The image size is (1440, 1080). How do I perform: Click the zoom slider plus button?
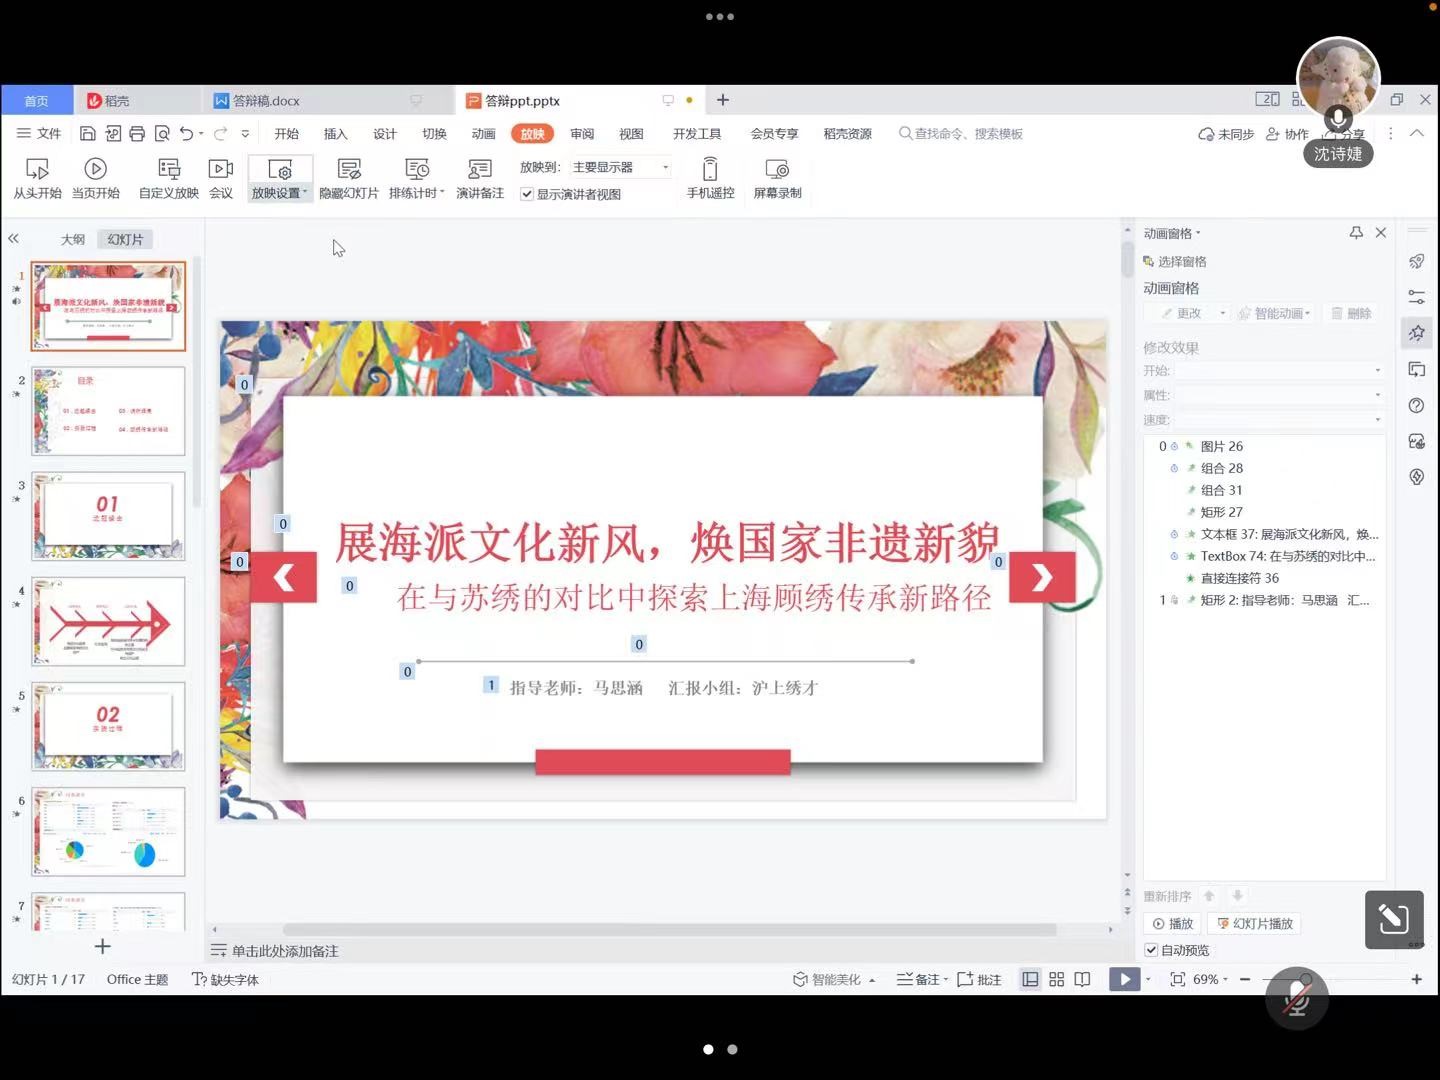click(x=1416, y=979)
